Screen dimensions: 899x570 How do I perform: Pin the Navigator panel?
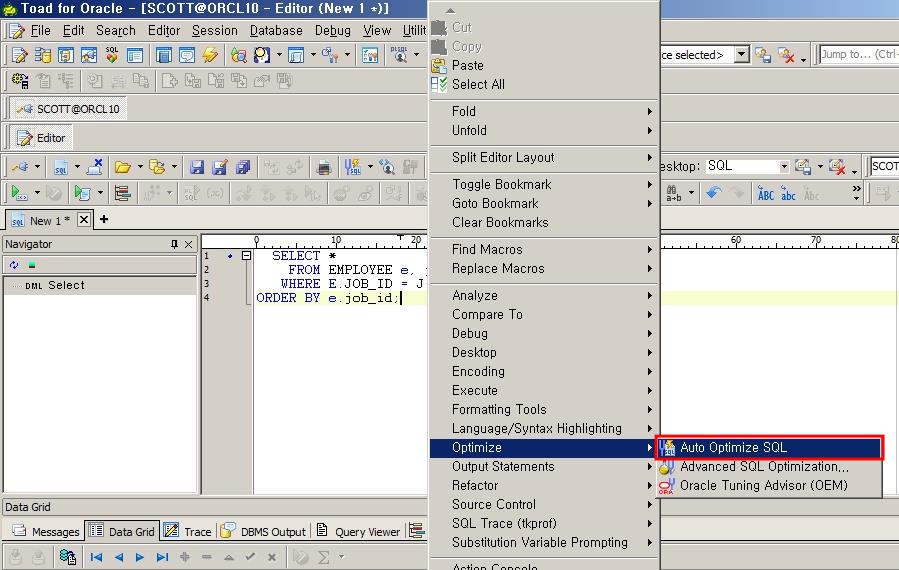(174, 244)
